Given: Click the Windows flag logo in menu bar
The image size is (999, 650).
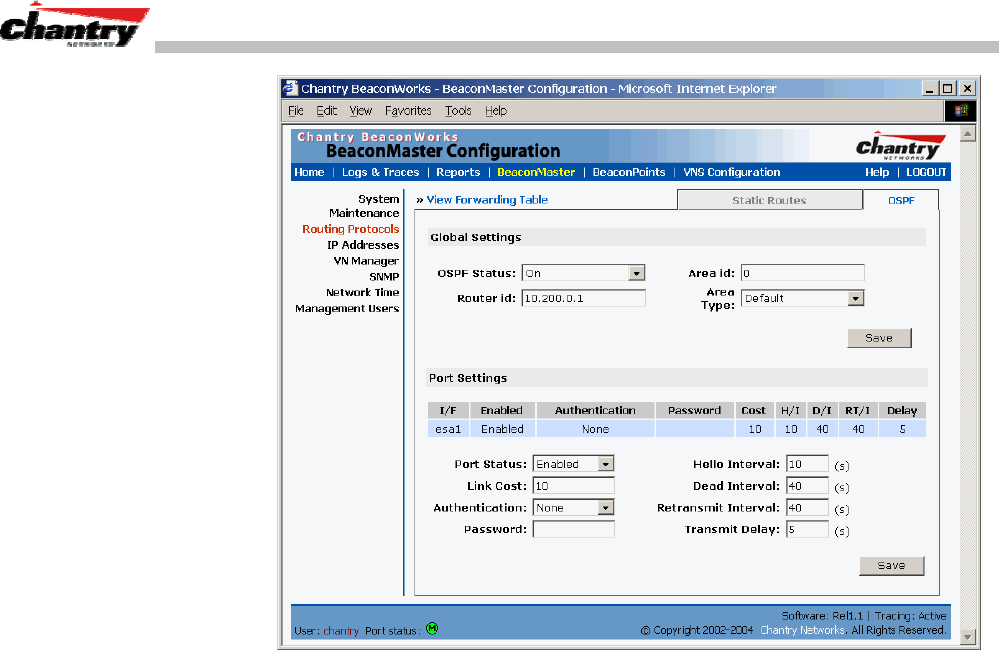Looking at the screenshot, I should [960, 111].
